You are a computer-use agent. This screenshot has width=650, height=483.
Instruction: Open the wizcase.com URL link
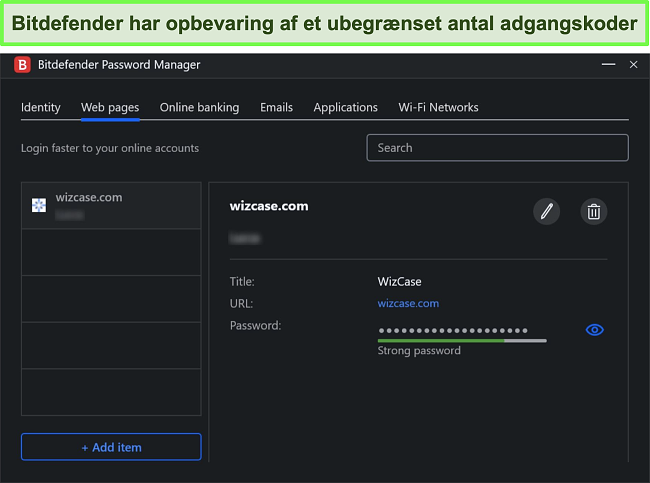pyautogui.click(x=408, y=303)
